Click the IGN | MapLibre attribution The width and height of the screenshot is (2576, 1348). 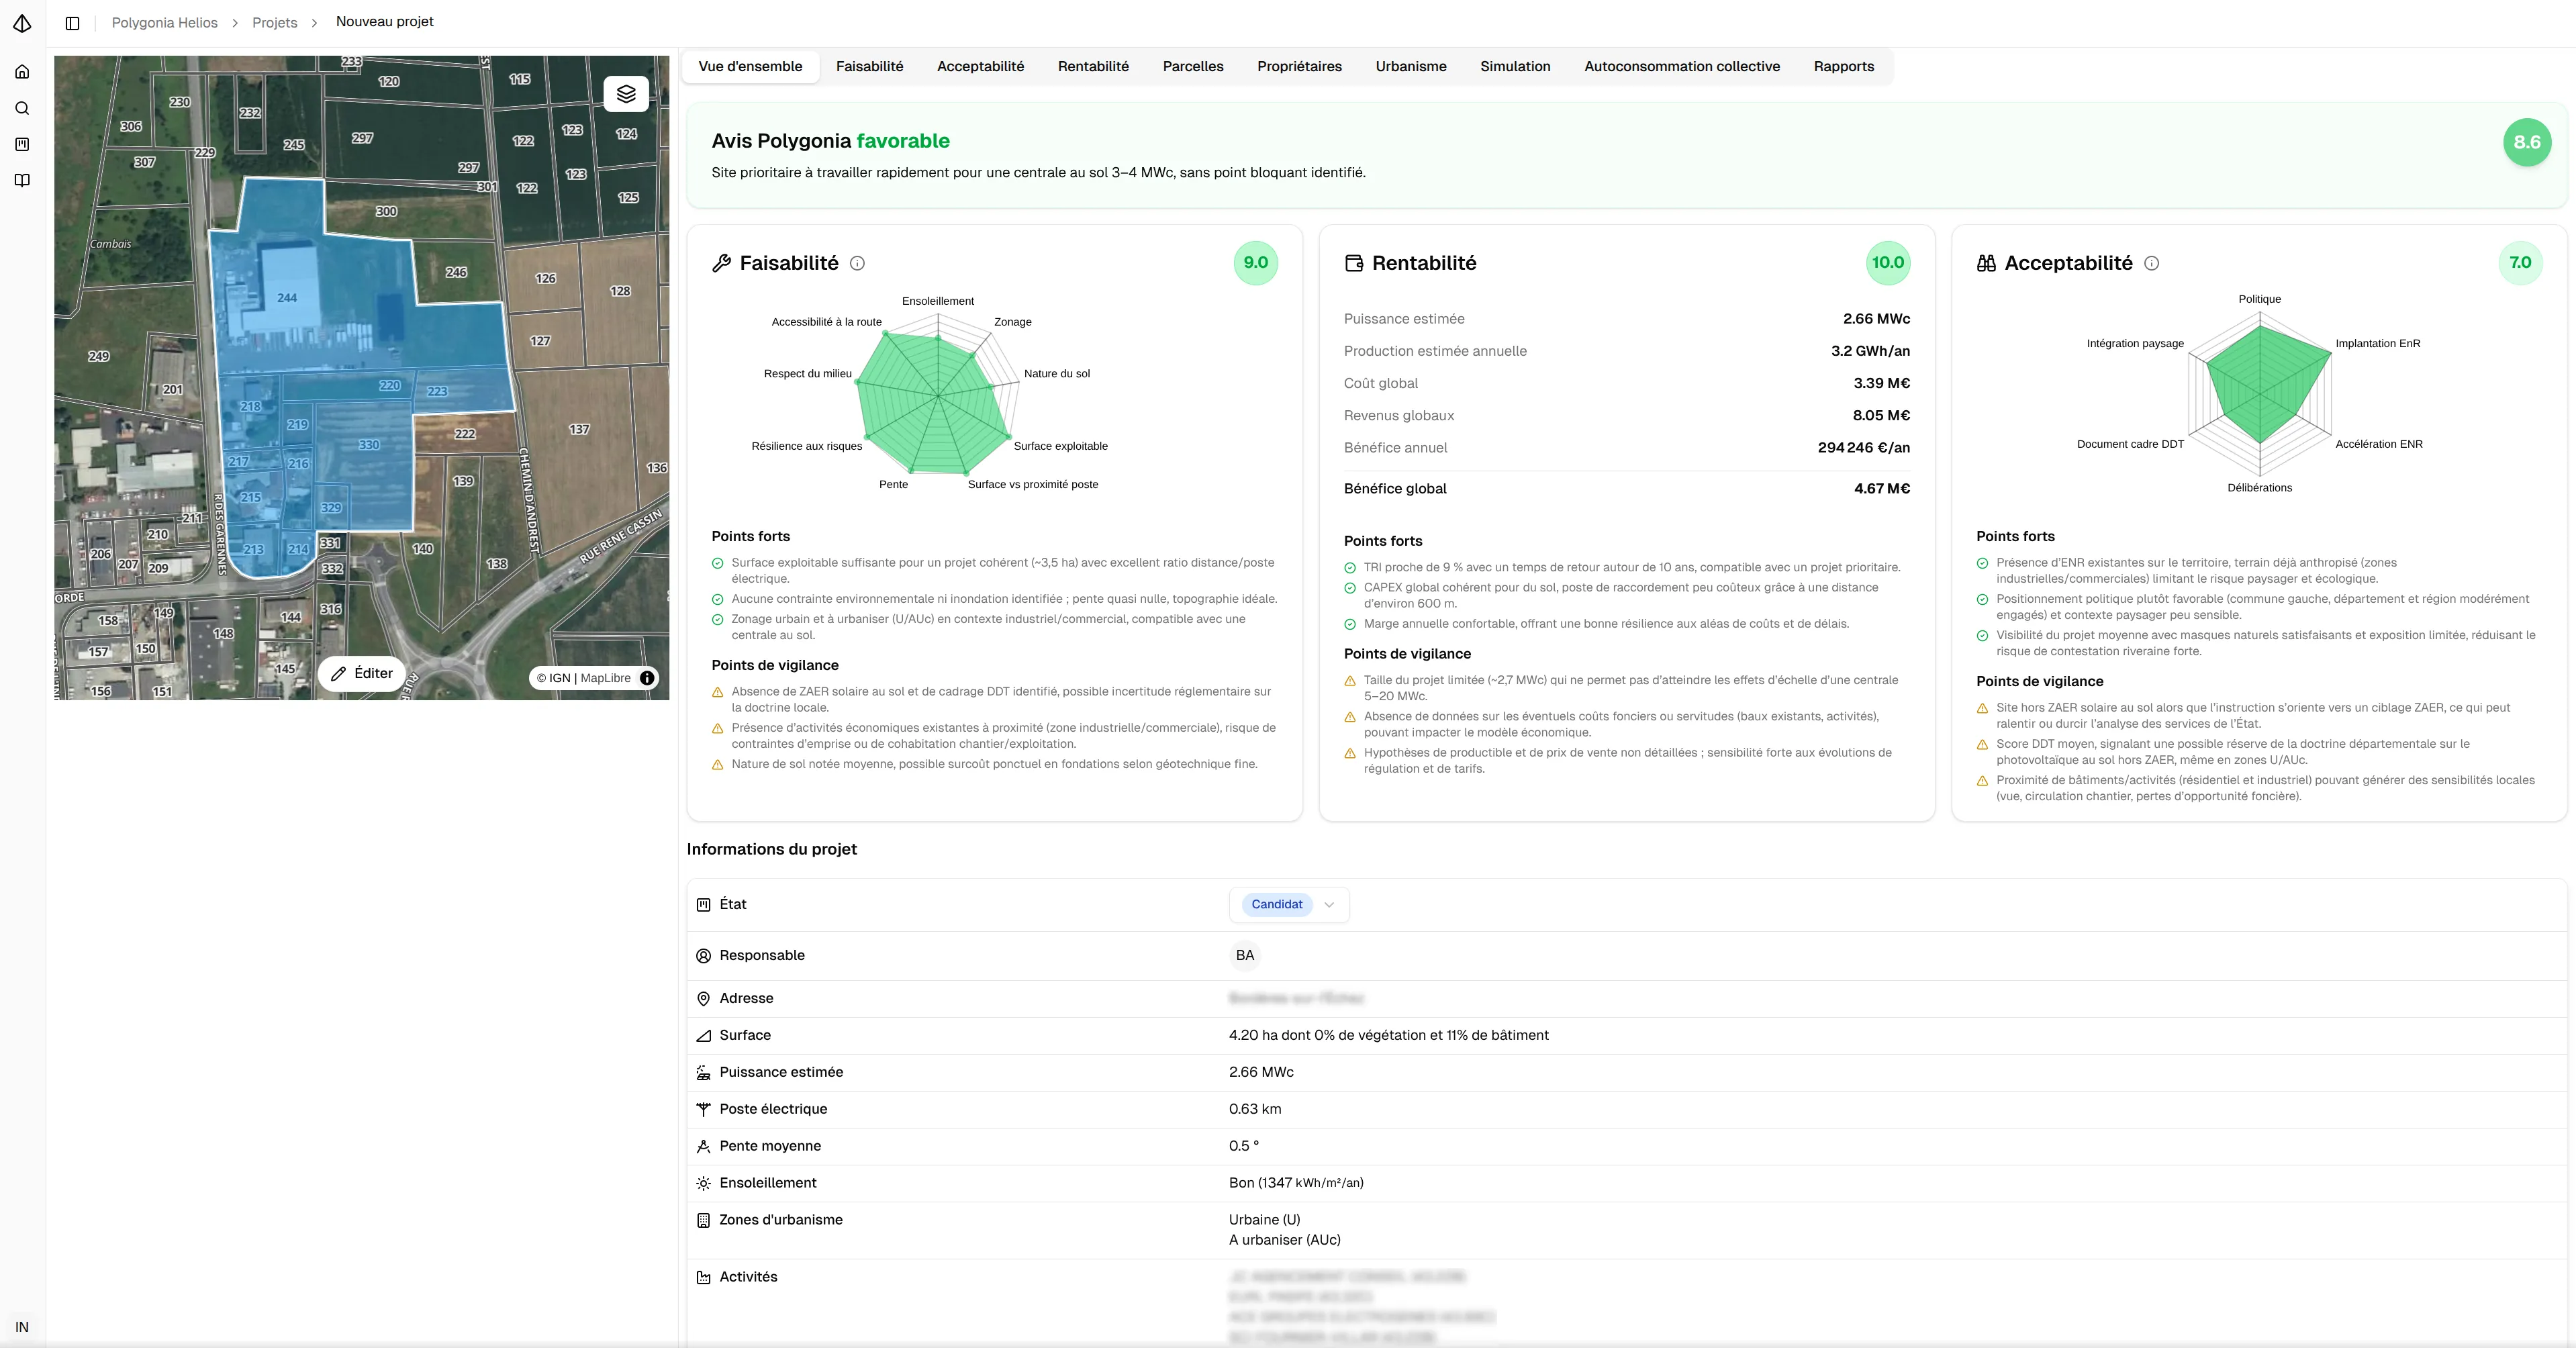pos(584,678)
